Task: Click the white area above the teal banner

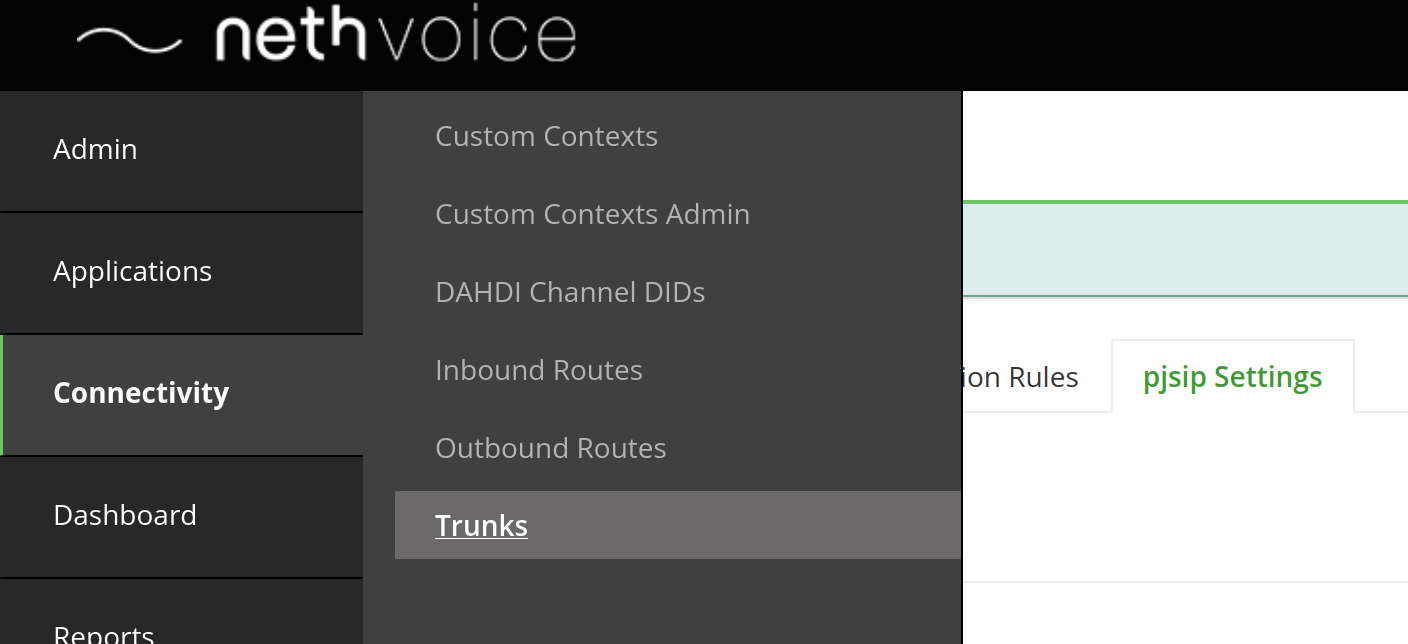Action: point(1185,145)
